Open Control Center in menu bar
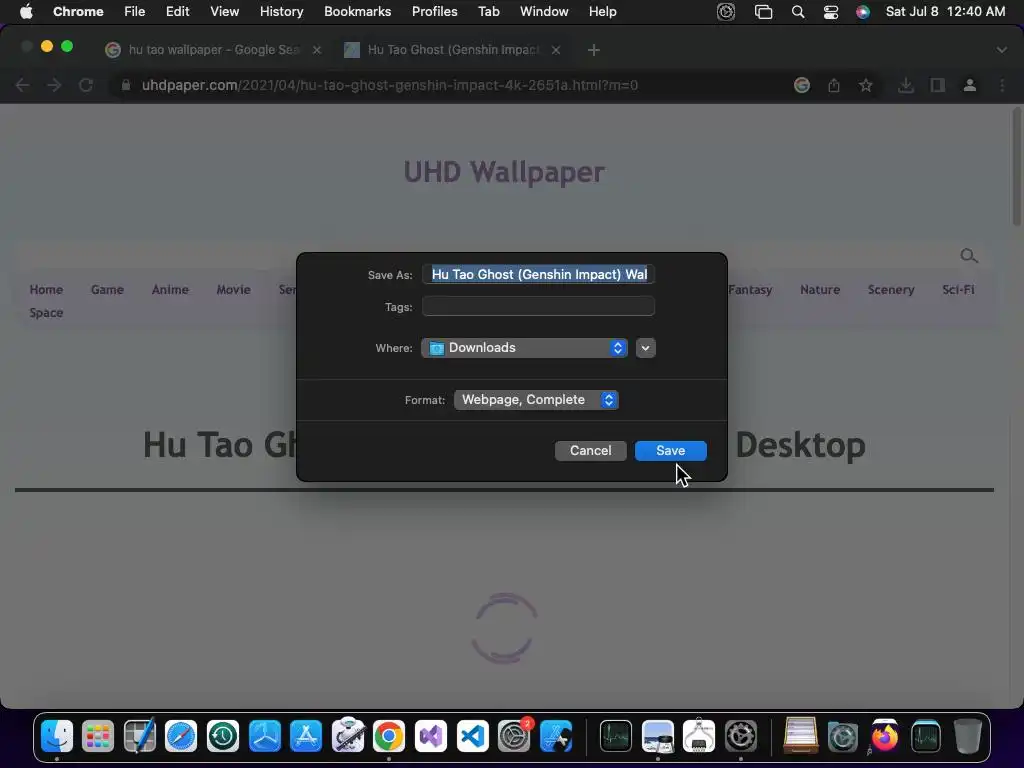 pos(831,12)
